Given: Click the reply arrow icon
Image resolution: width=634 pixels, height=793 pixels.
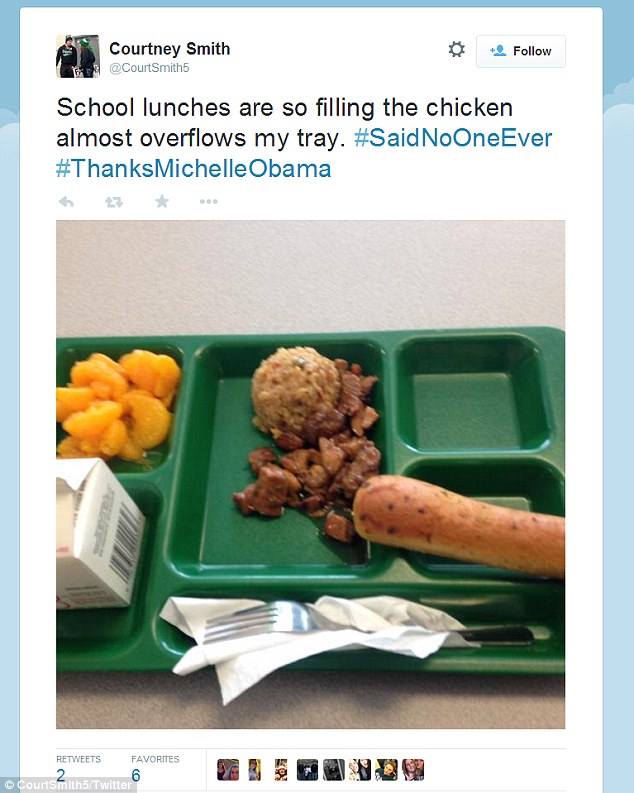Looking at the screenshot, I should 66,202.
